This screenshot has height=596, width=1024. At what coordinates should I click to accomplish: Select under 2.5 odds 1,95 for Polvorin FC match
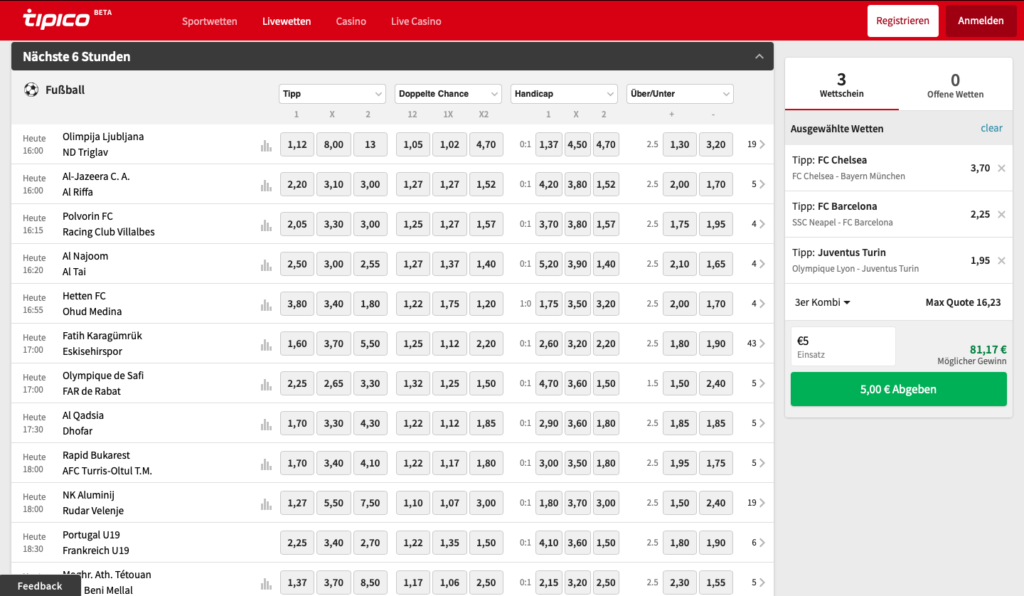[716, 224]
